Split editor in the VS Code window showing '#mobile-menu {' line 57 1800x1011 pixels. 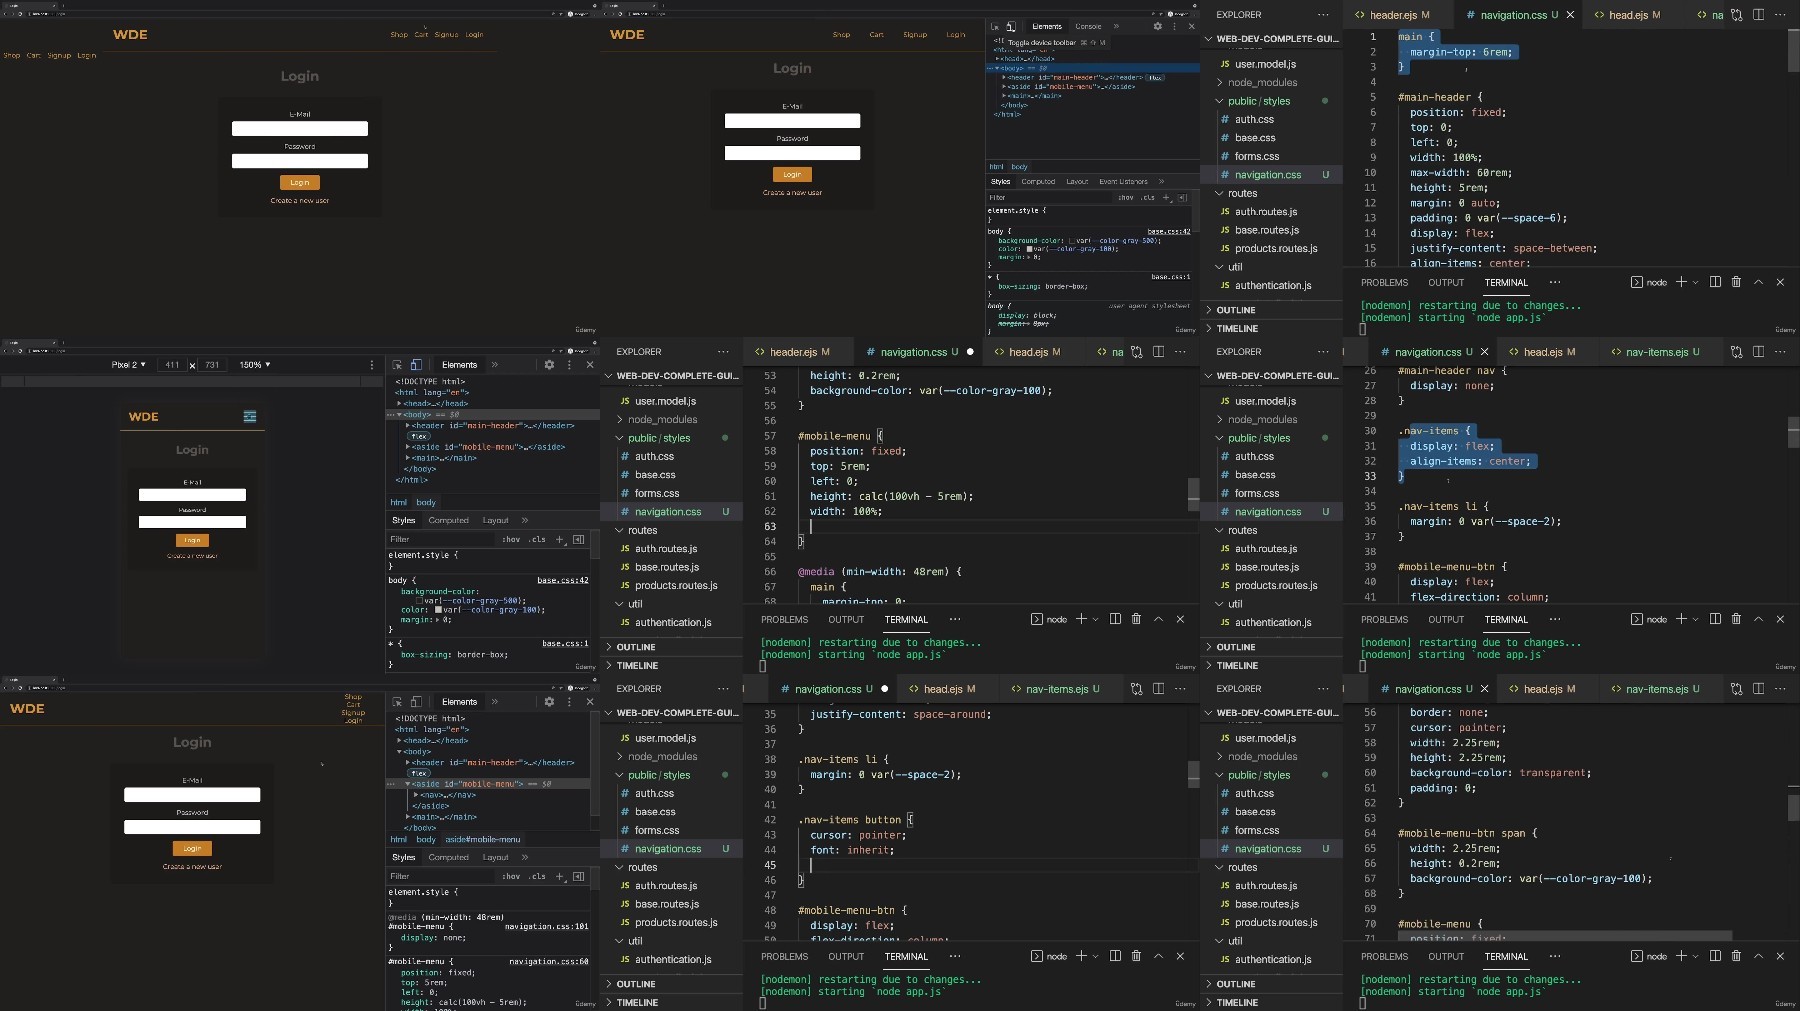point(1158,352)
